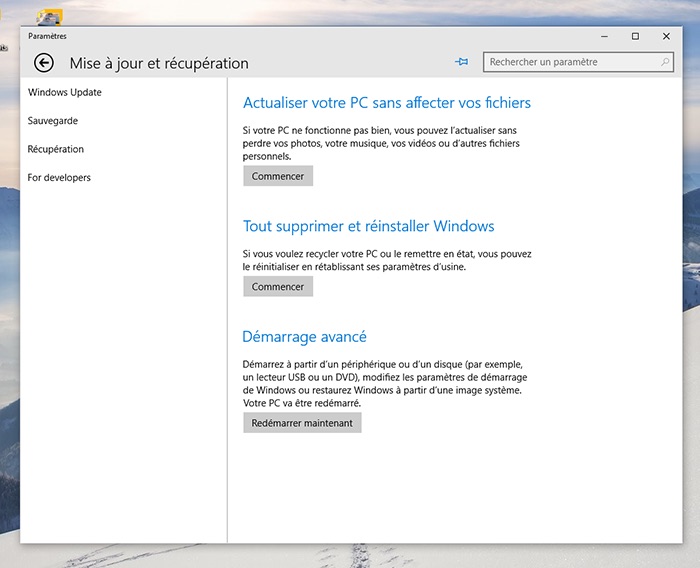
Task: Open the For developers section
Action: click(59, 178)
